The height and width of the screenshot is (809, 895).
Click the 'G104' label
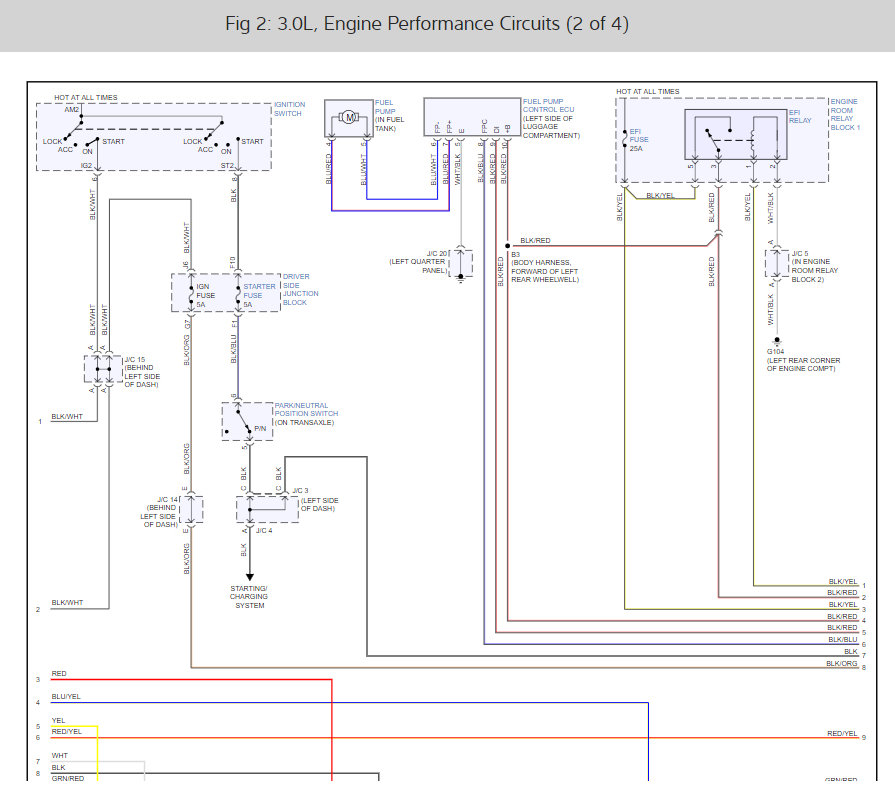[x=775, y=352]
